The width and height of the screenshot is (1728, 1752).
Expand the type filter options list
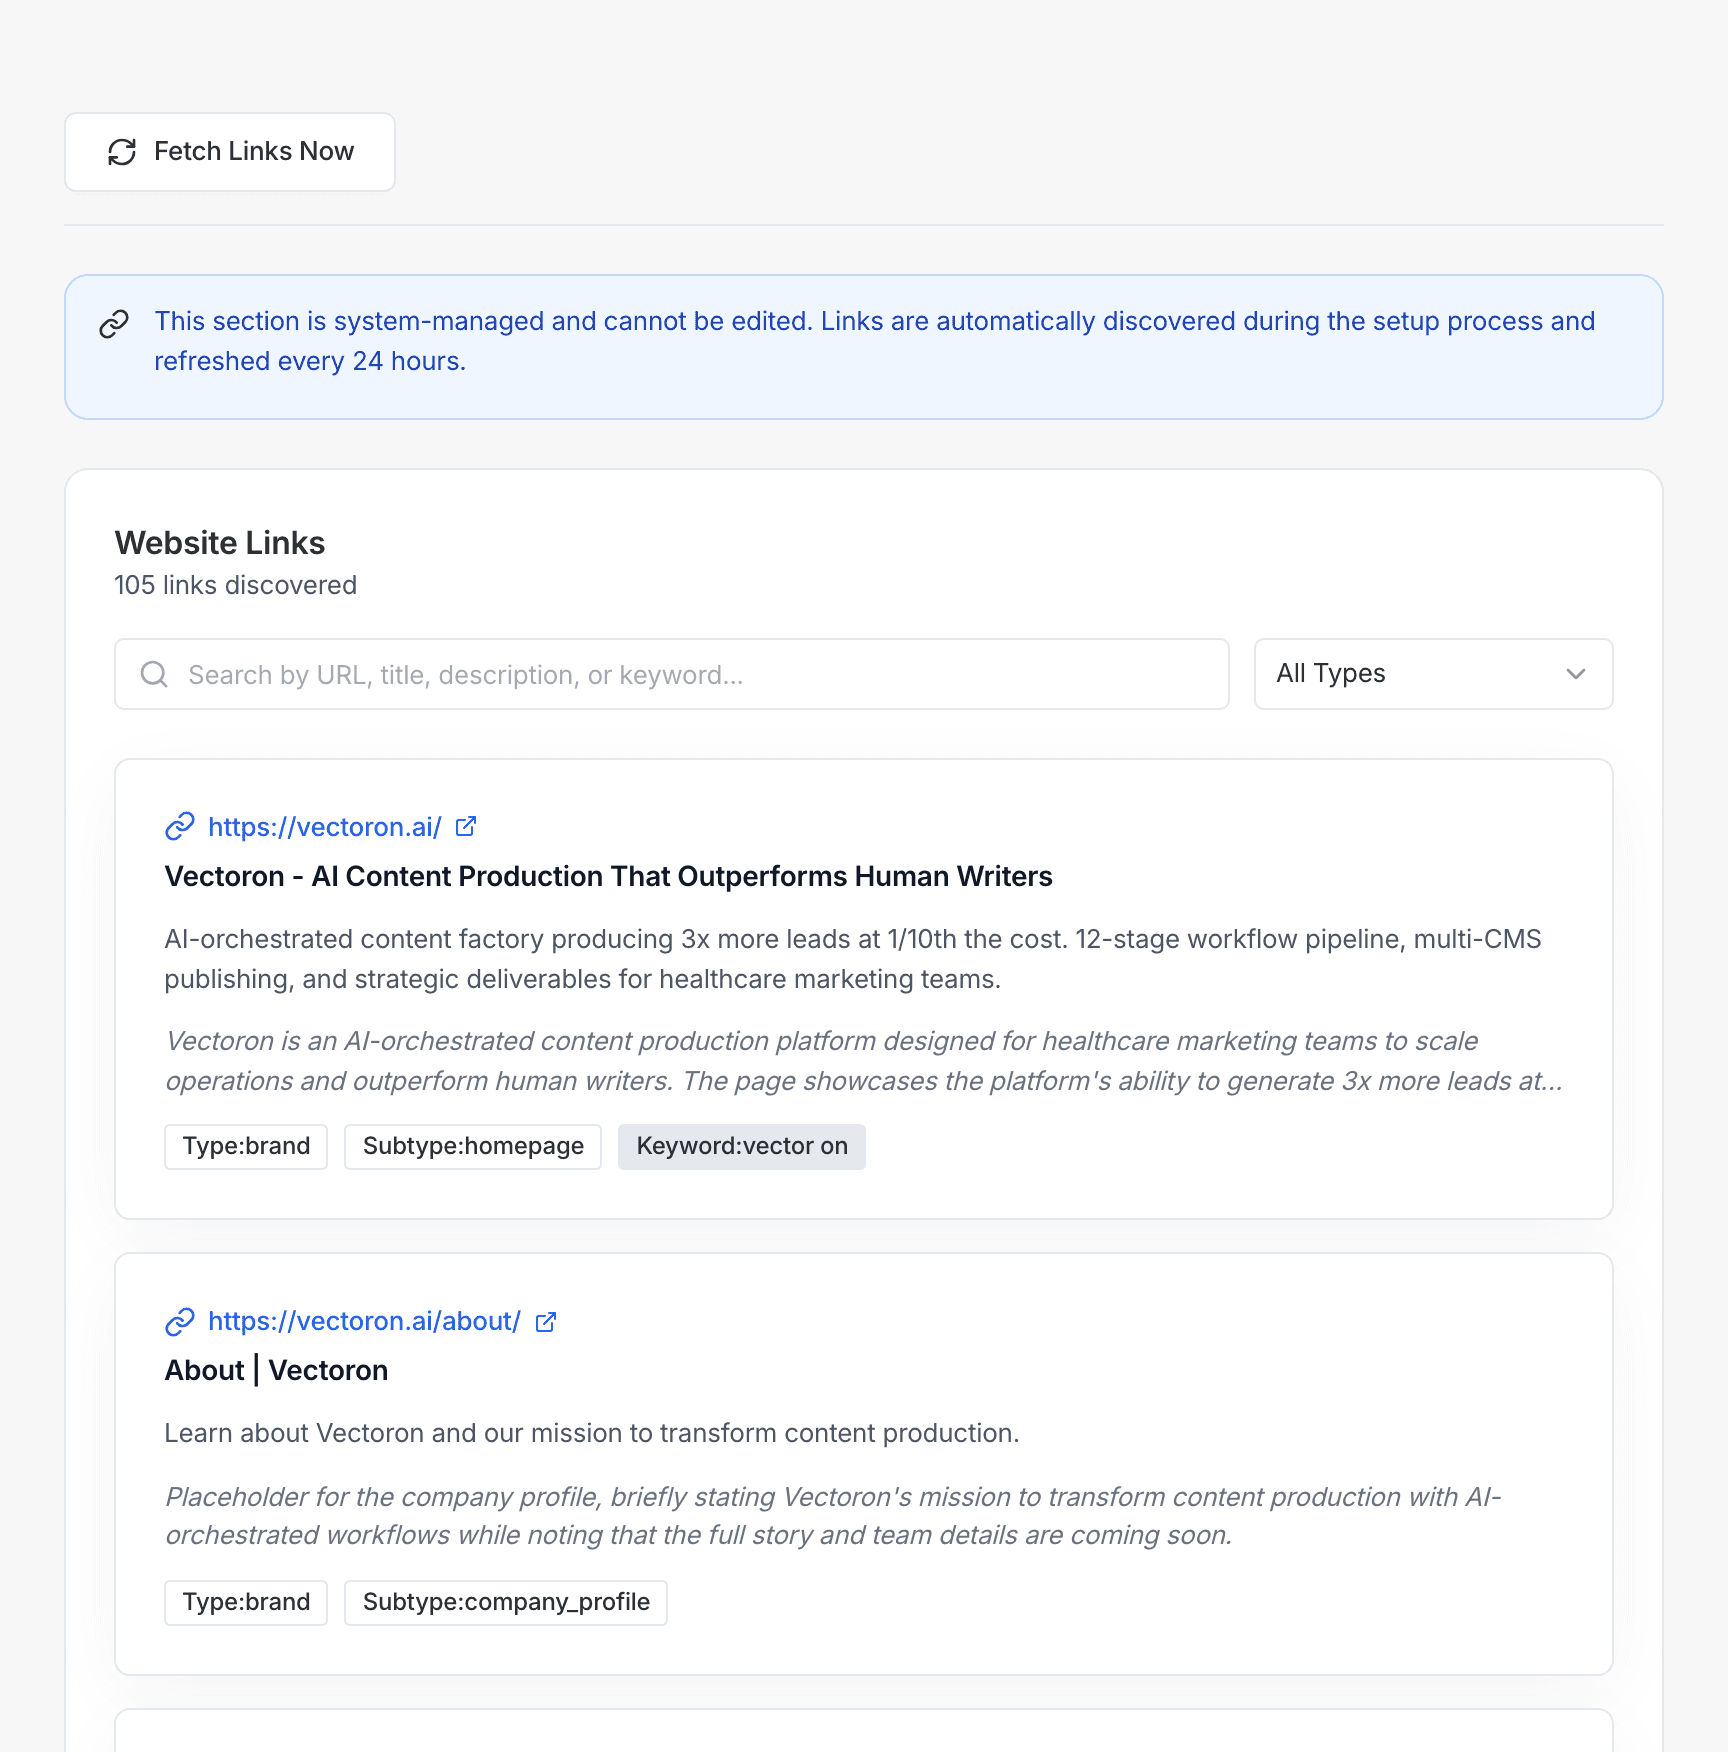[x=1432, y=674]
